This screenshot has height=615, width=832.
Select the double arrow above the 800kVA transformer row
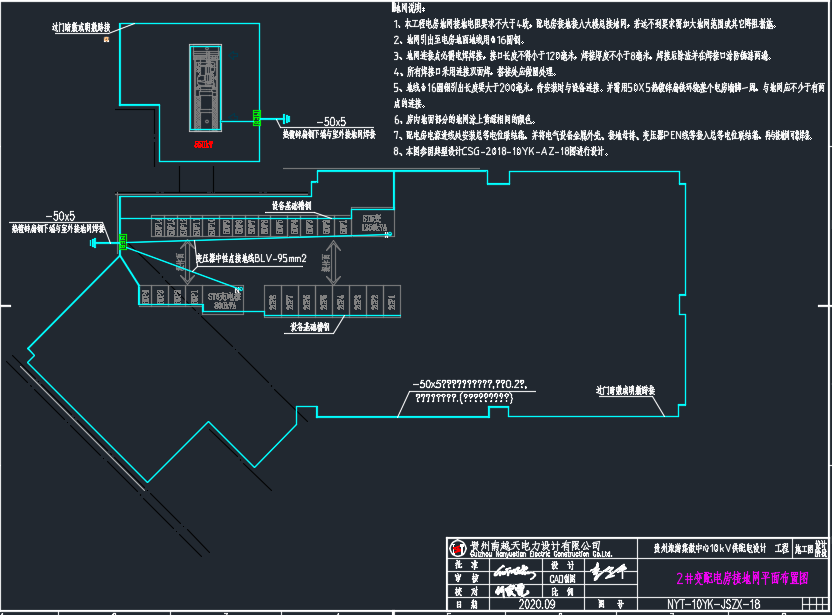coord(187,262)
